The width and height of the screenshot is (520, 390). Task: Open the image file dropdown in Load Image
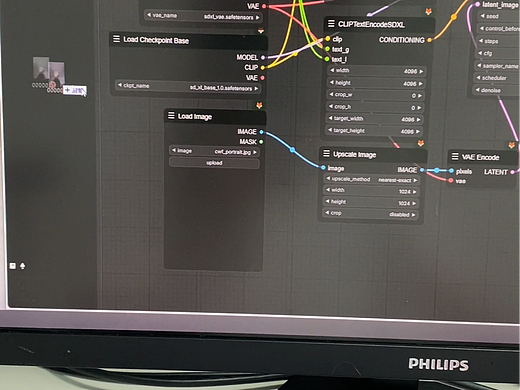coord(214,151)
